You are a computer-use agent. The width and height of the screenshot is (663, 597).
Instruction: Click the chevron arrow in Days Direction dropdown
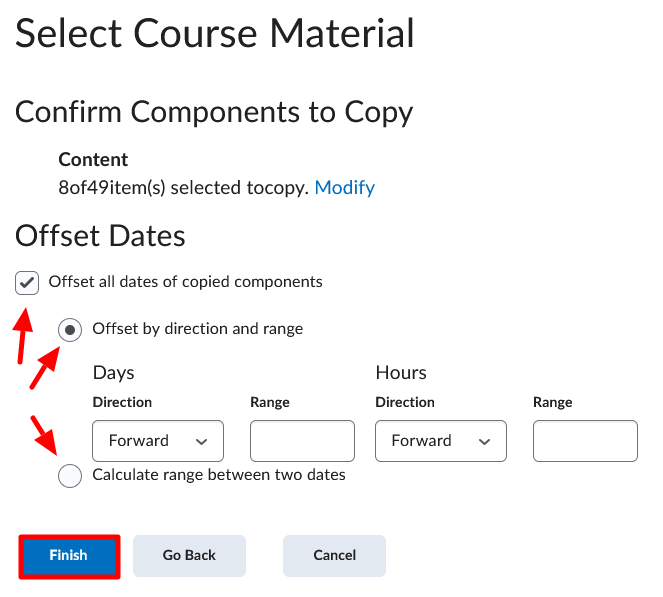point(201,442)
